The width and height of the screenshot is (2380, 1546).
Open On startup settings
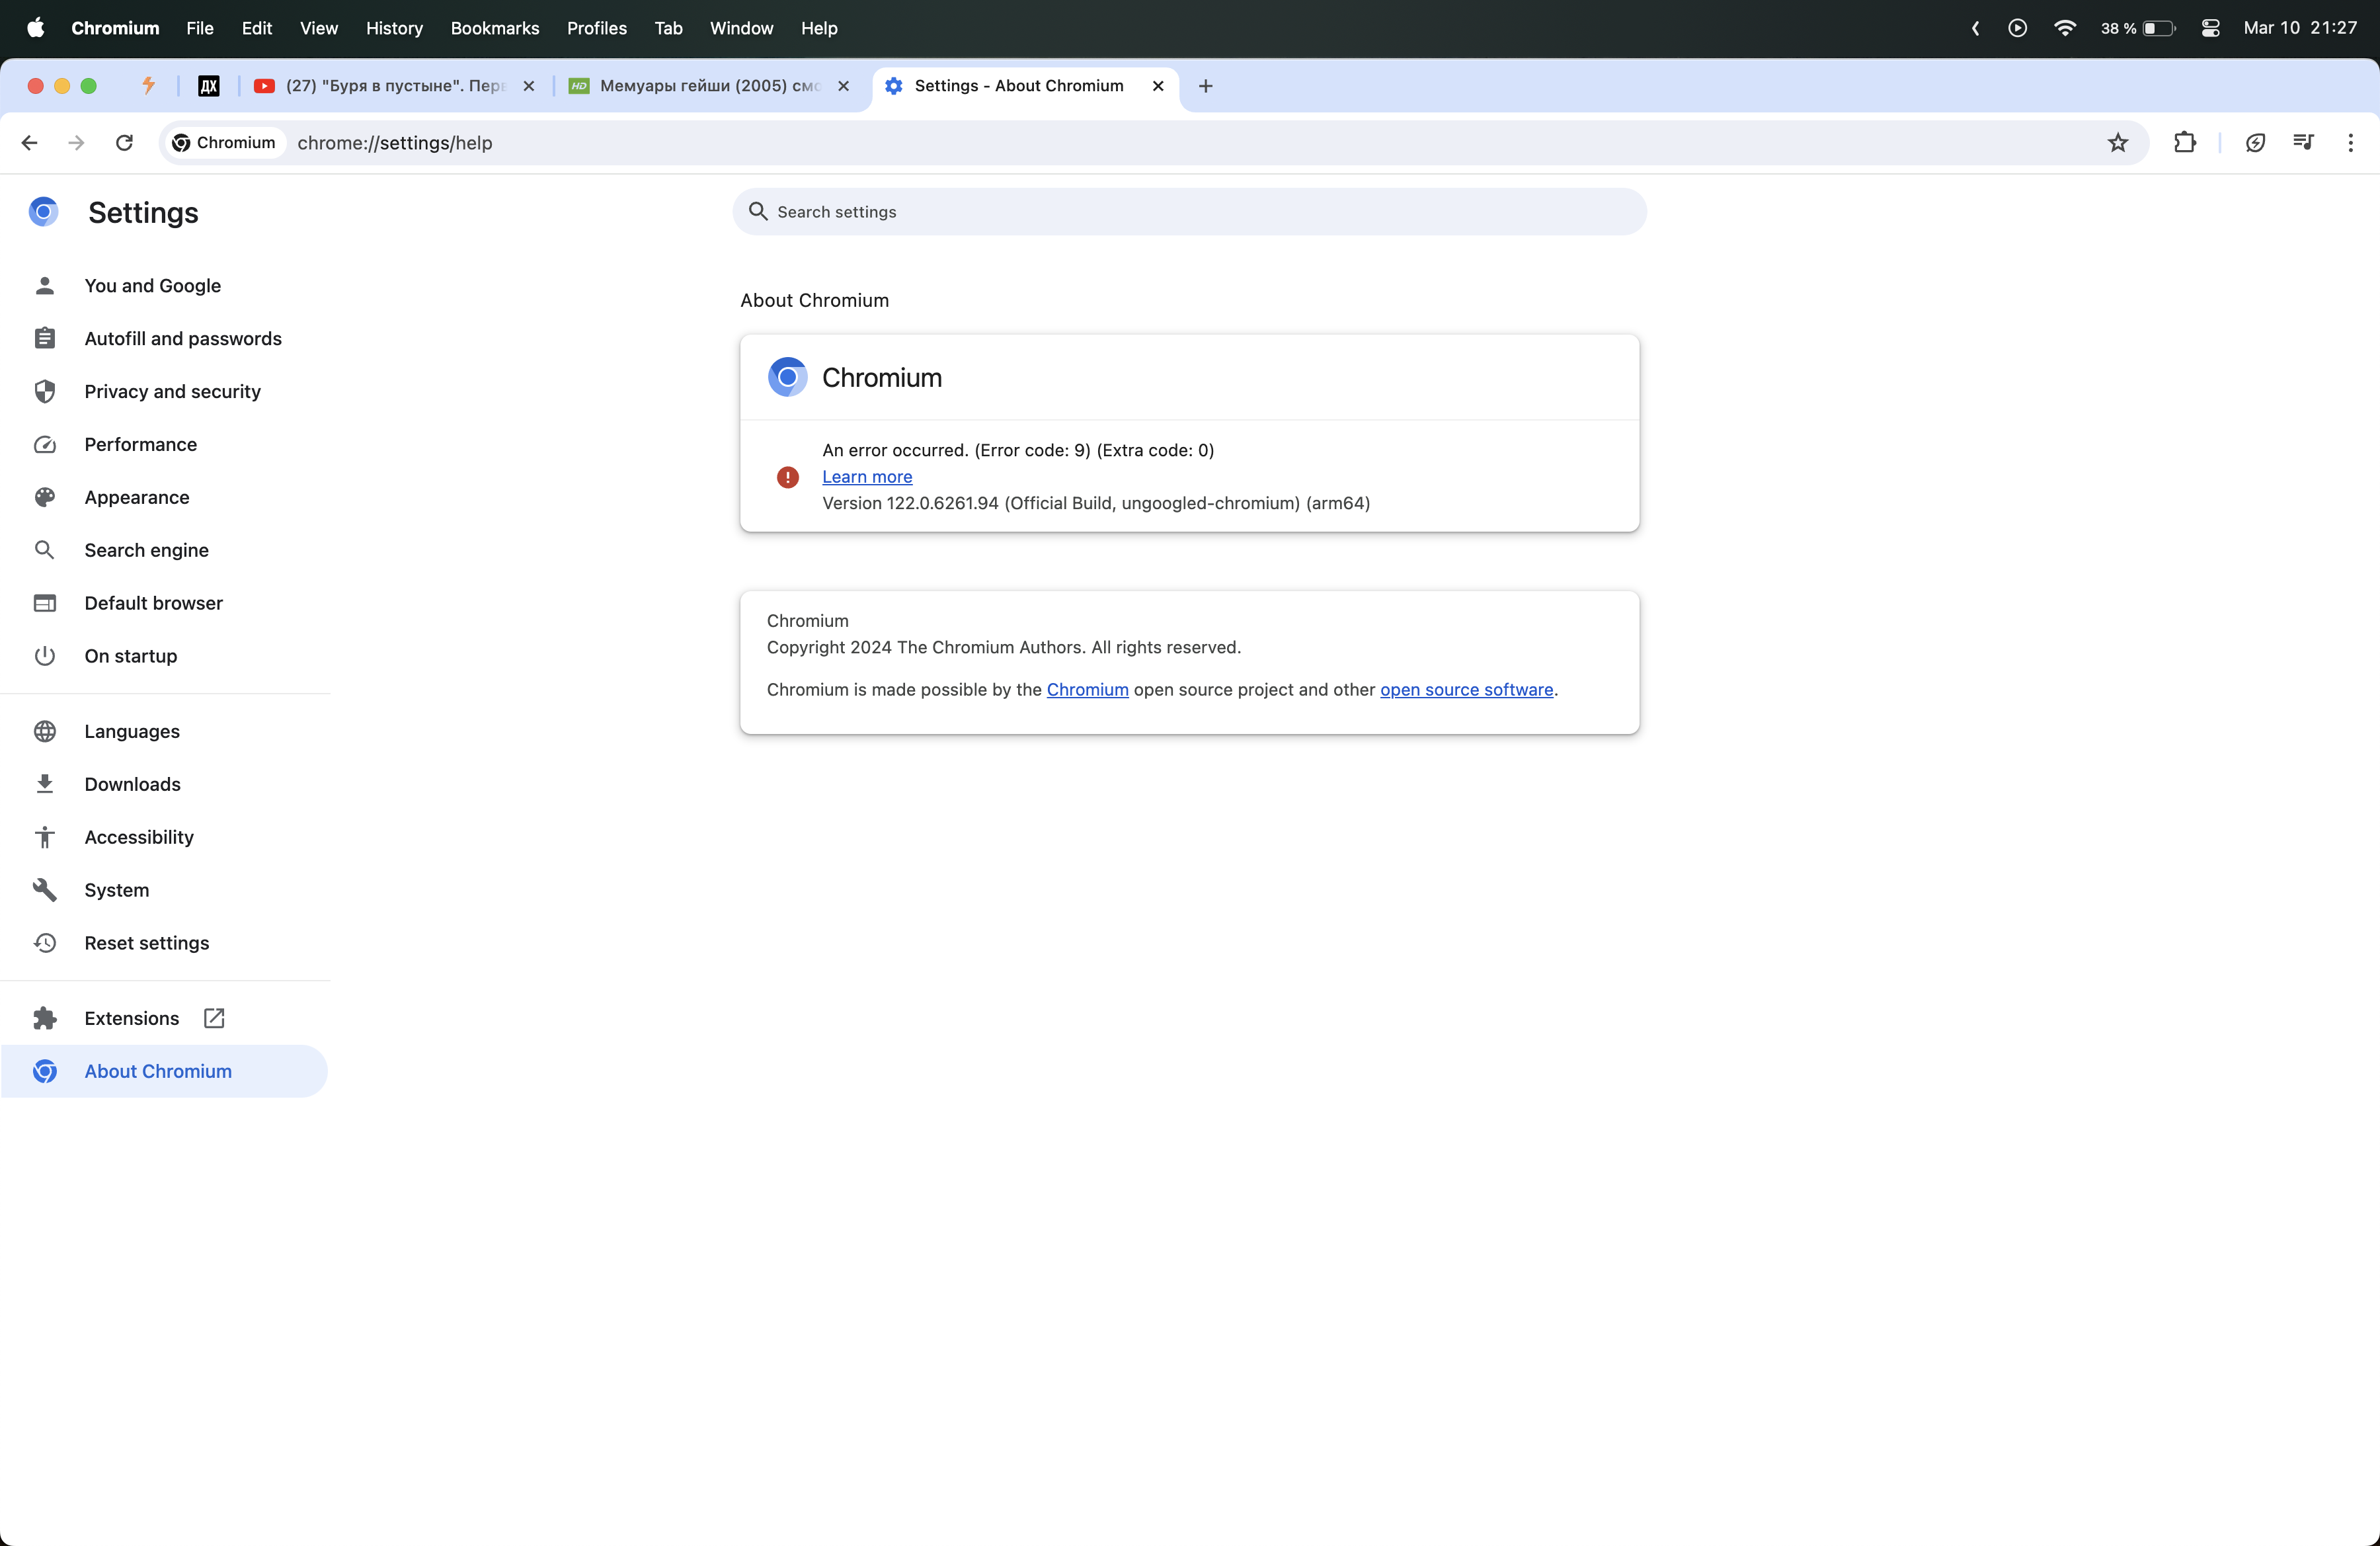165,657
